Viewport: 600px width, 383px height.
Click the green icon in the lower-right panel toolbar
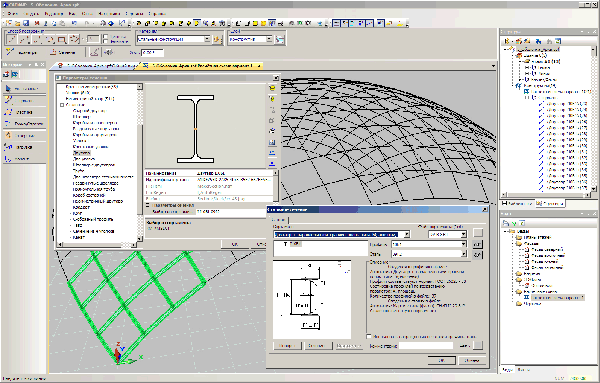[x=514, y=223]
